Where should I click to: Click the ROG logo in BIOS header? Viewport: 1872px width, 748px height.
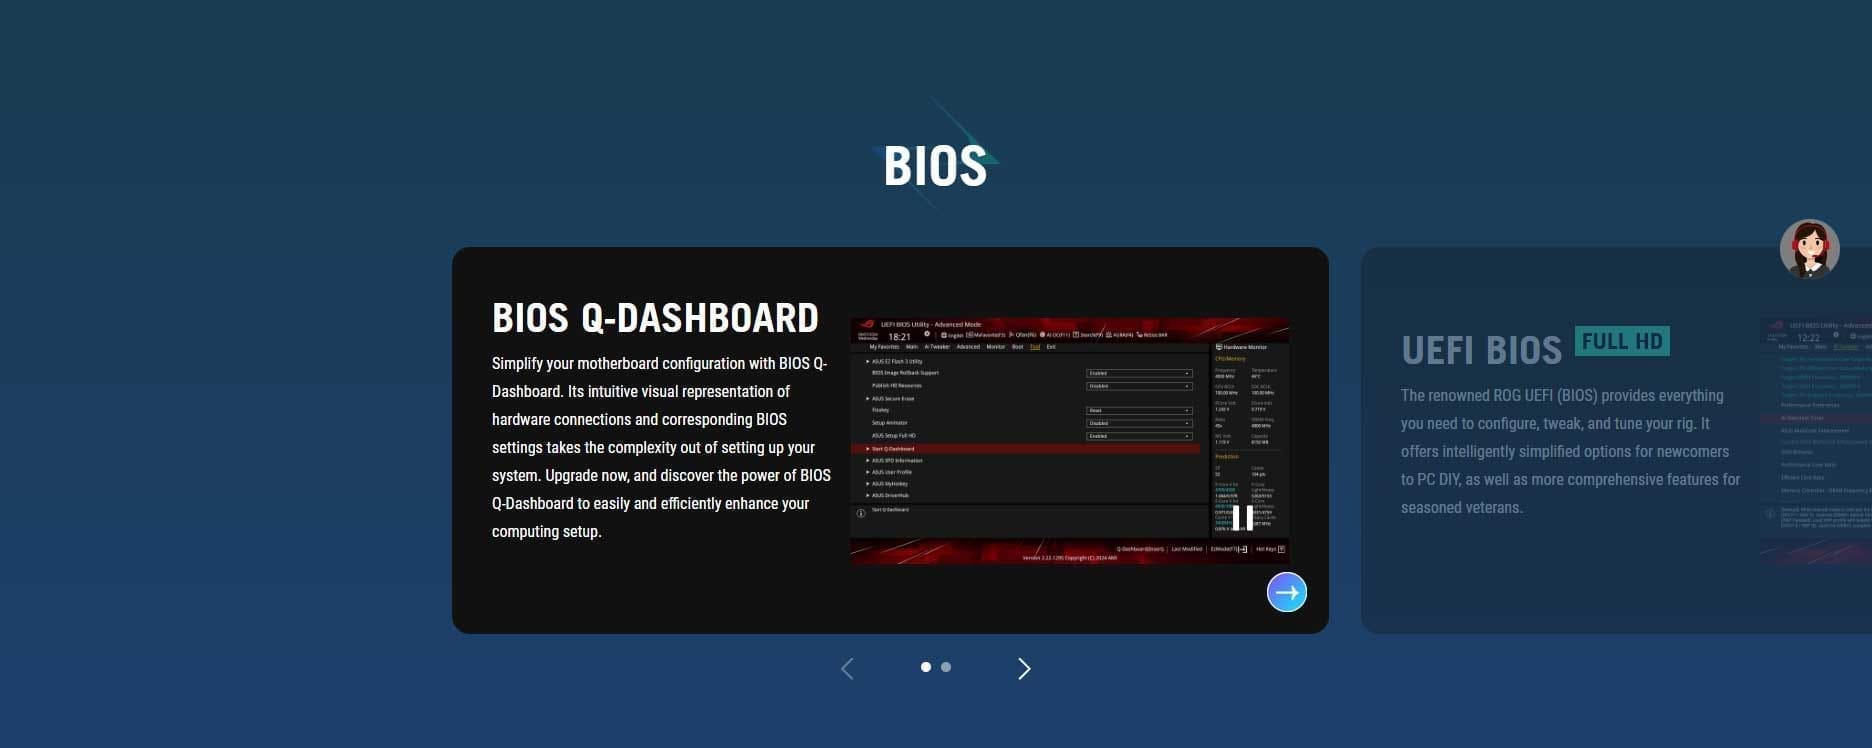(866, 325)
